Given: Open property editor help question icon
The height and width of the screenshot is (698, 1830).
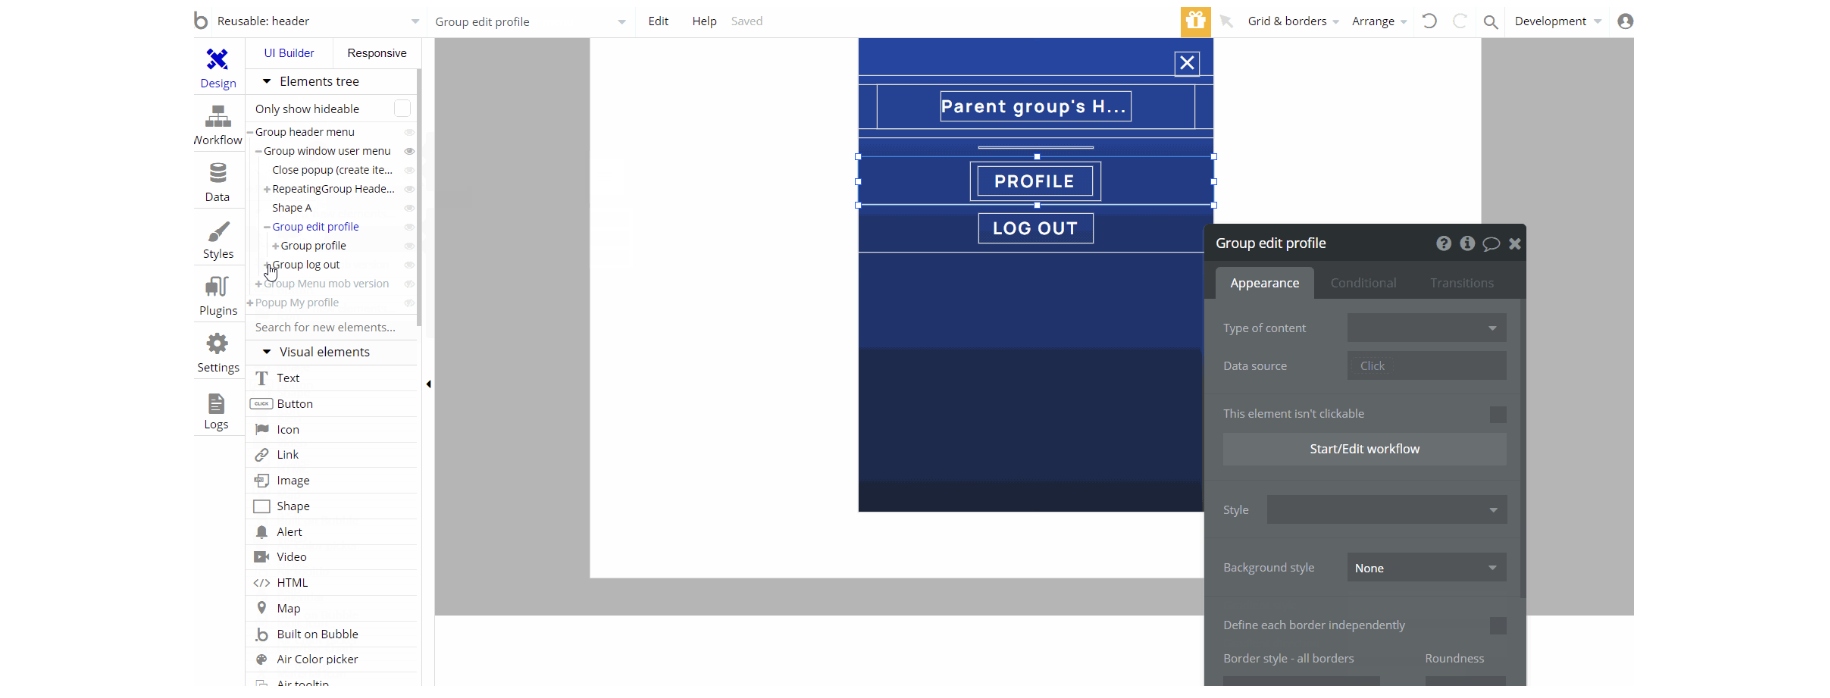Looking at the screenshot, I should [1444, 243].
